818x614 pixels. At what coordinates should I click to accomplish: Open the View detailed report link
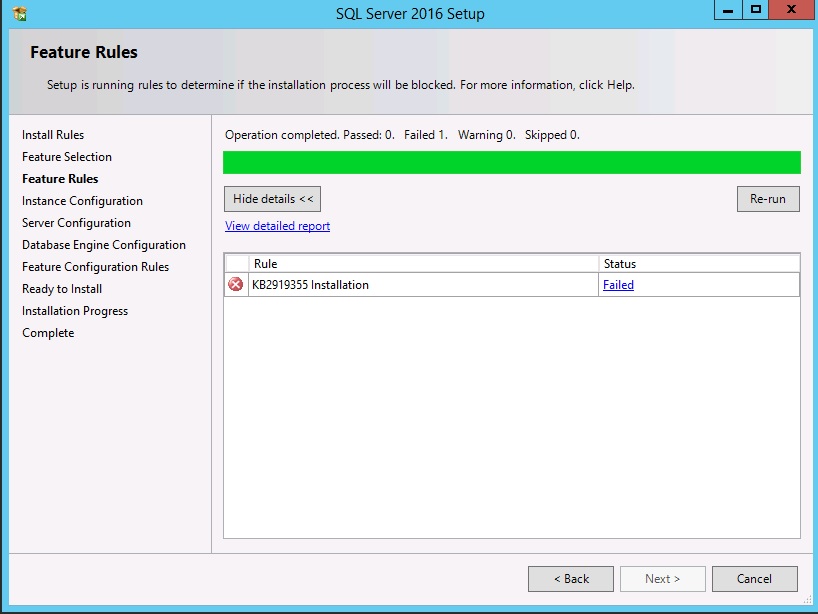tap(278, 226)
